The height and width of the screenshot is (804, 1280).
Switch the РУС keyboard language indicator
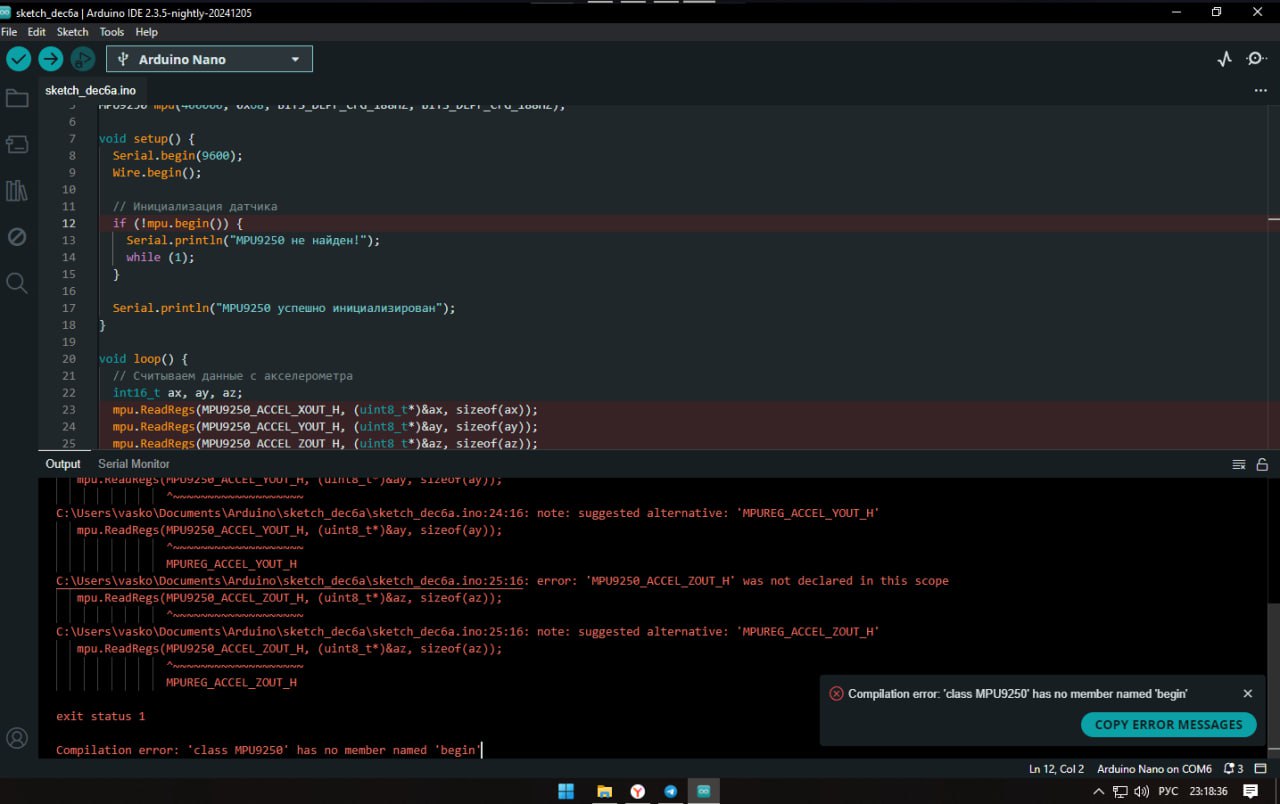click(x=1168, y=791)
